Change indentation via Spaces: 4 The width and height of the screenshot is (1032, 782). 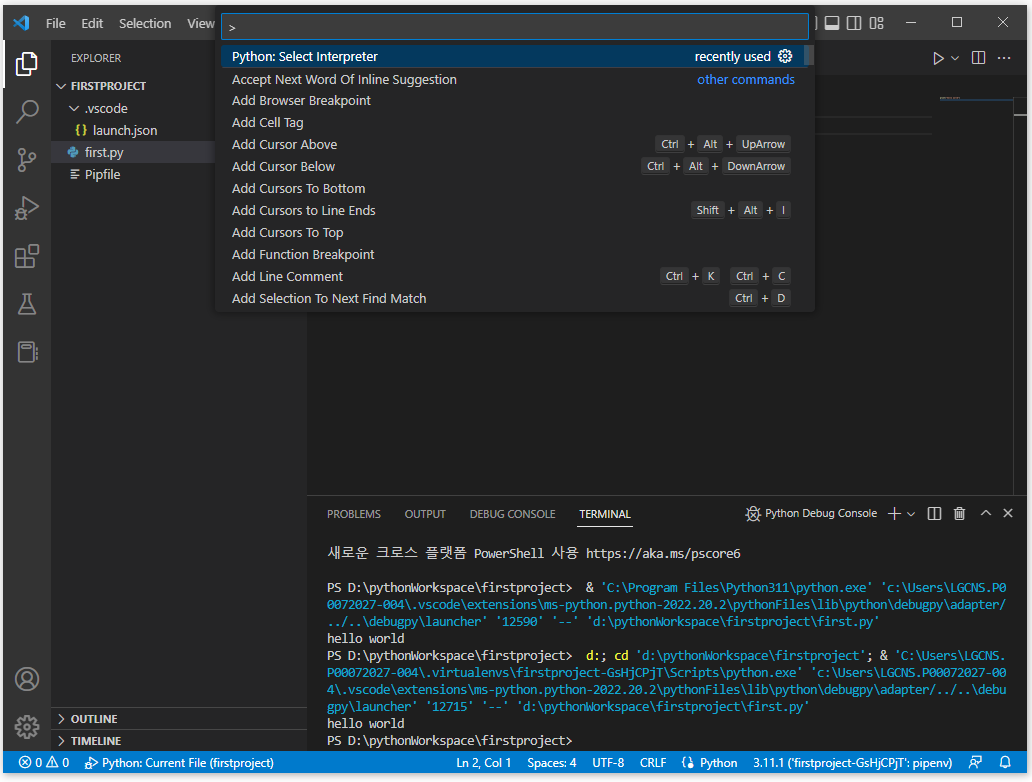(552, 762)
